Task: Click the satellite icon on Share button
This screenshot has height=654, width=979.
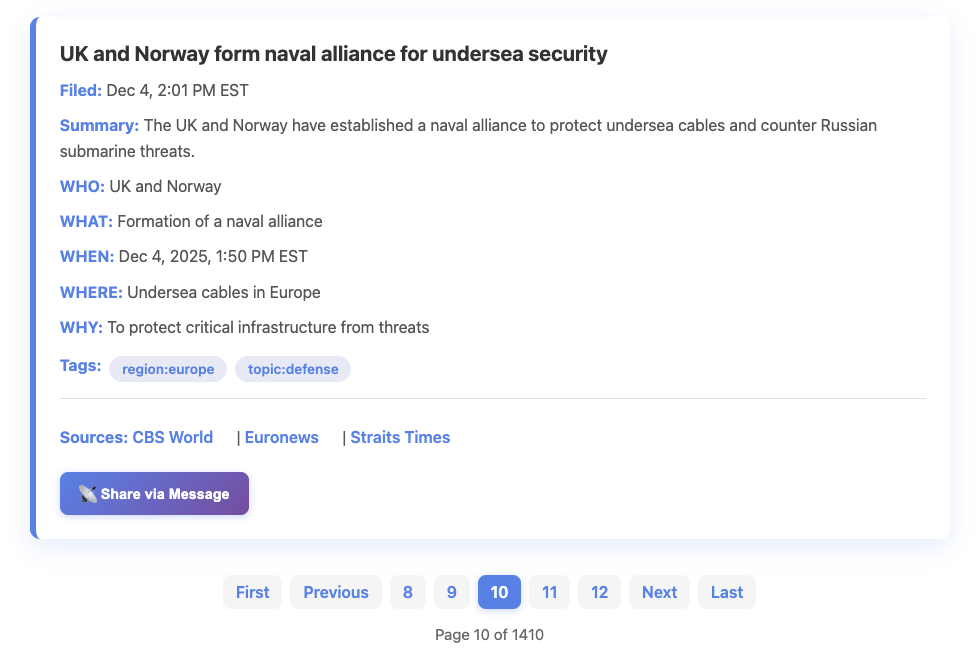Action: click(x=87, y=494)
